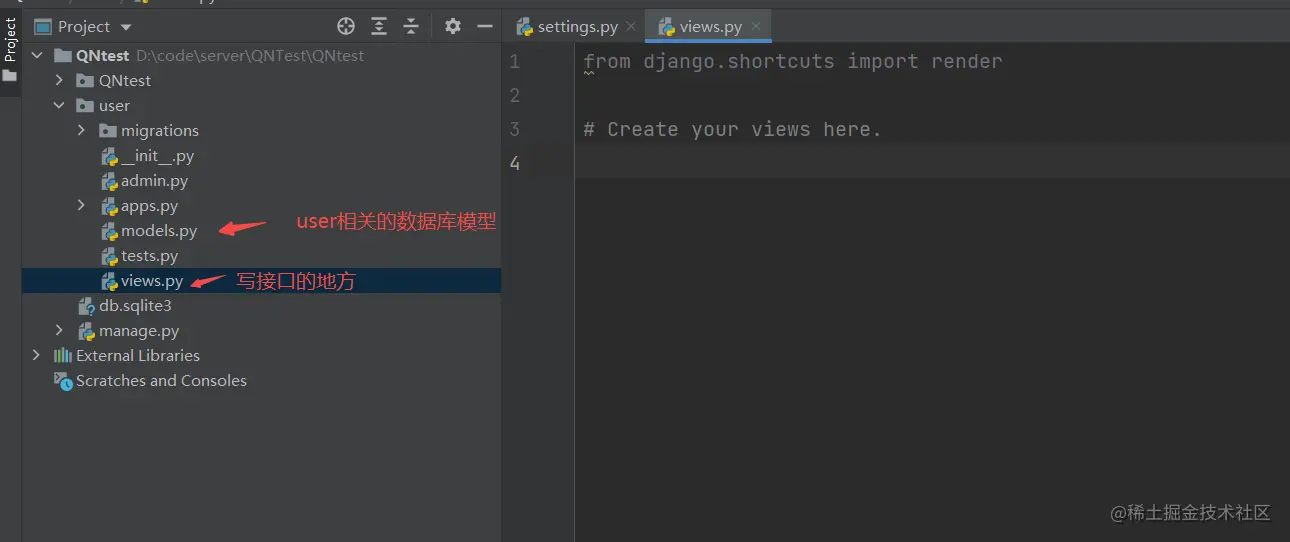
Task: Click the Scratches and Consoles icon
Action: tap(63, 381)
